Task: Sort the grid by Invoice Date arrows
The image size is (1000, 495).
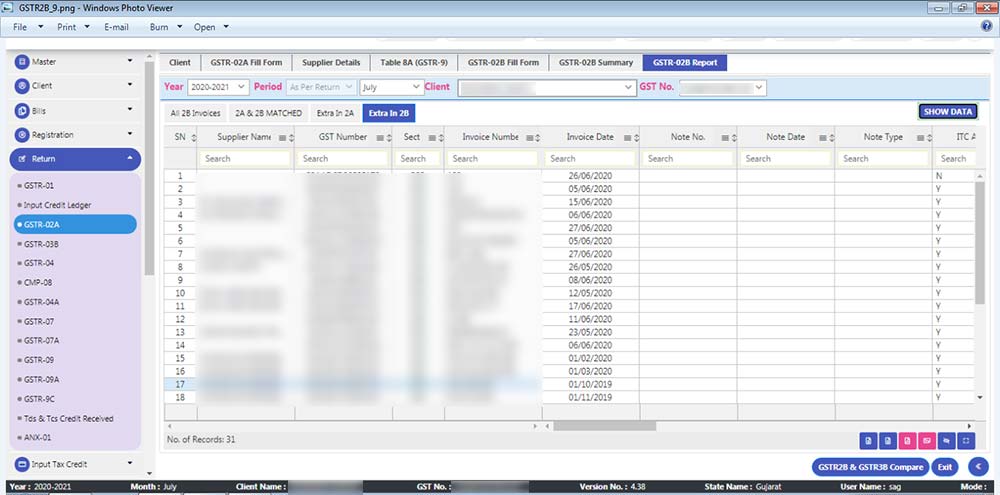Action: point(629,137)
